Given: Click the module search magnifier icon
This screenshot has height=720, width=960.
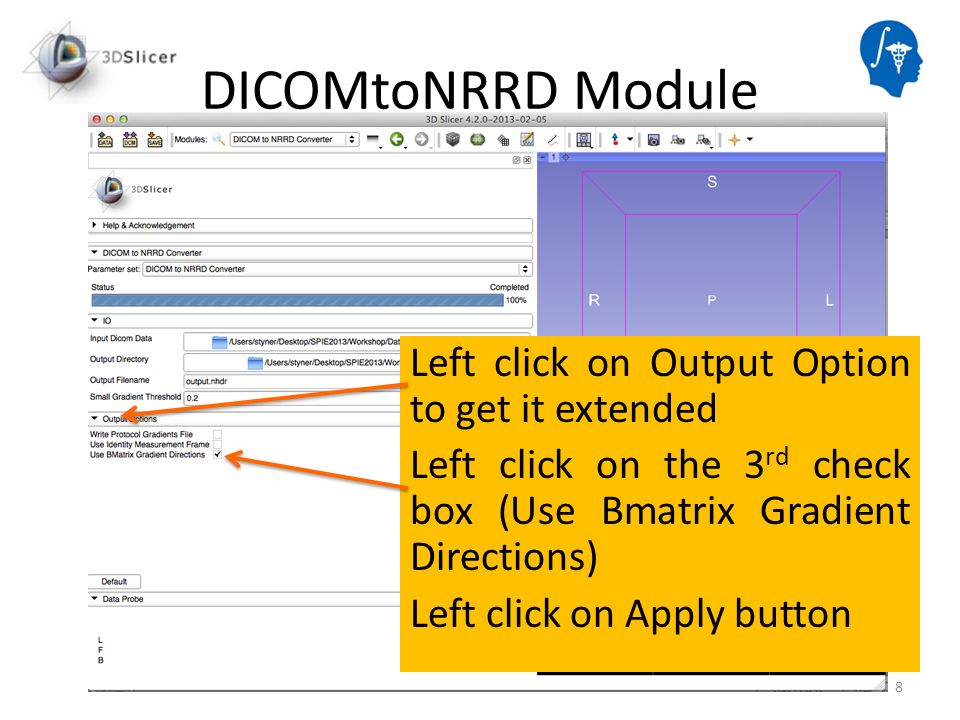Looking at the screenshot, I should click(x=219, y=140).
